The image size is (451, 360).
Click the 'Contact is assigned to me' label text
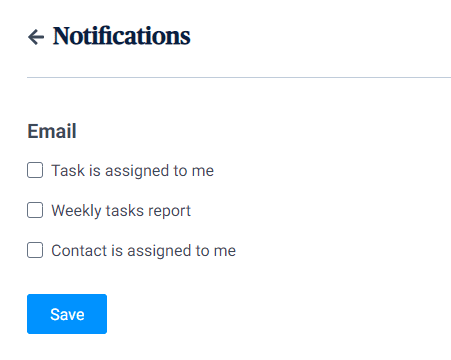144,251
